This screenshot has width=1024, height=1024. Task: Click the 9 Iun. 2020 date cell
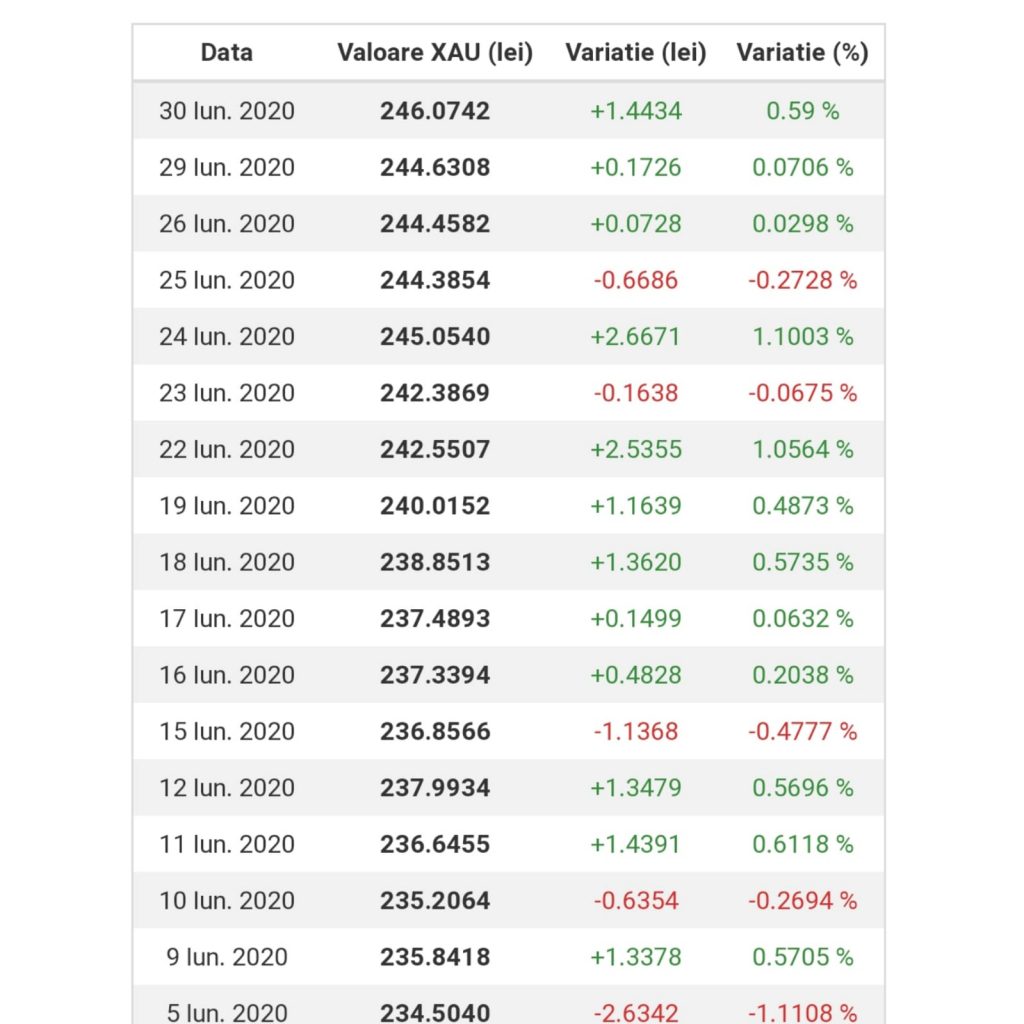tap(227, 957)
